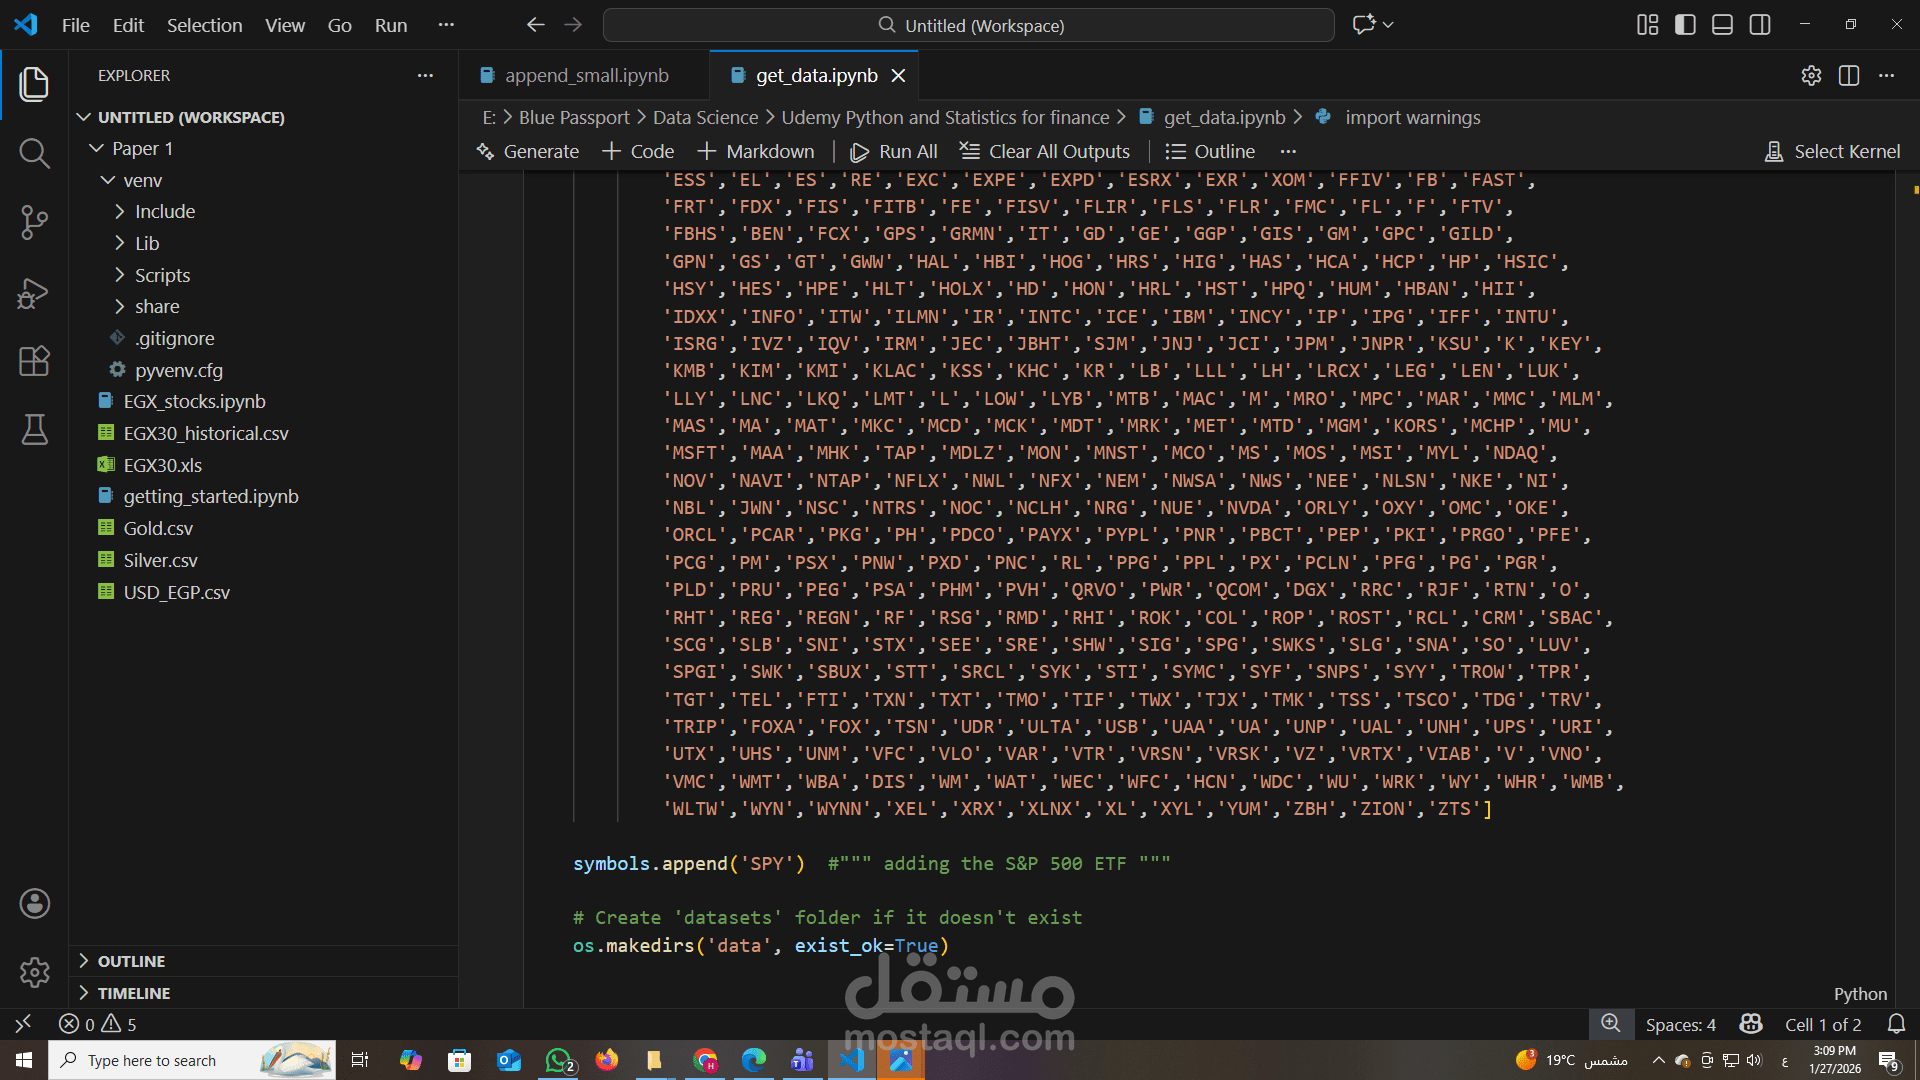
Task: Switch to append_small.ipynb tab
Action: [x=586, y=76]
